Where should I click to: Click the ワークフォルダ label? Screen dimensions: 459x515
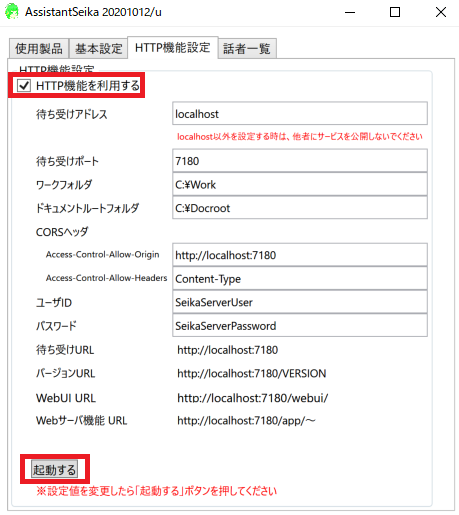[x=64, y=185]
